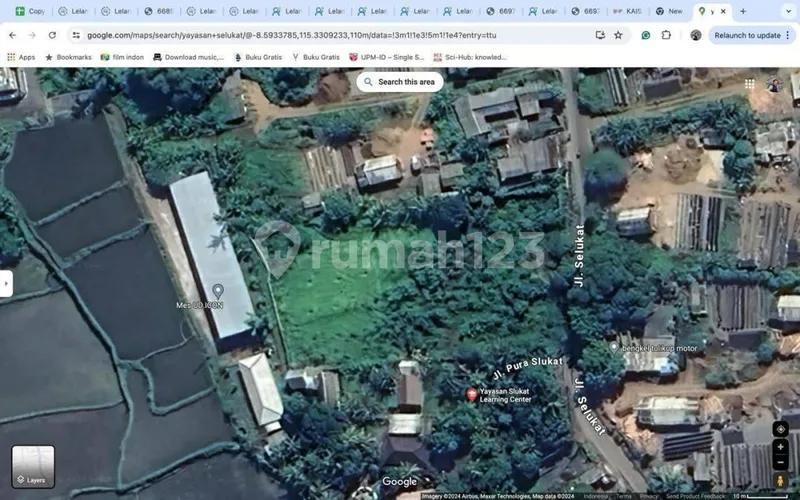Open the UPM-ID Single S... bookmark

[387, 57]
